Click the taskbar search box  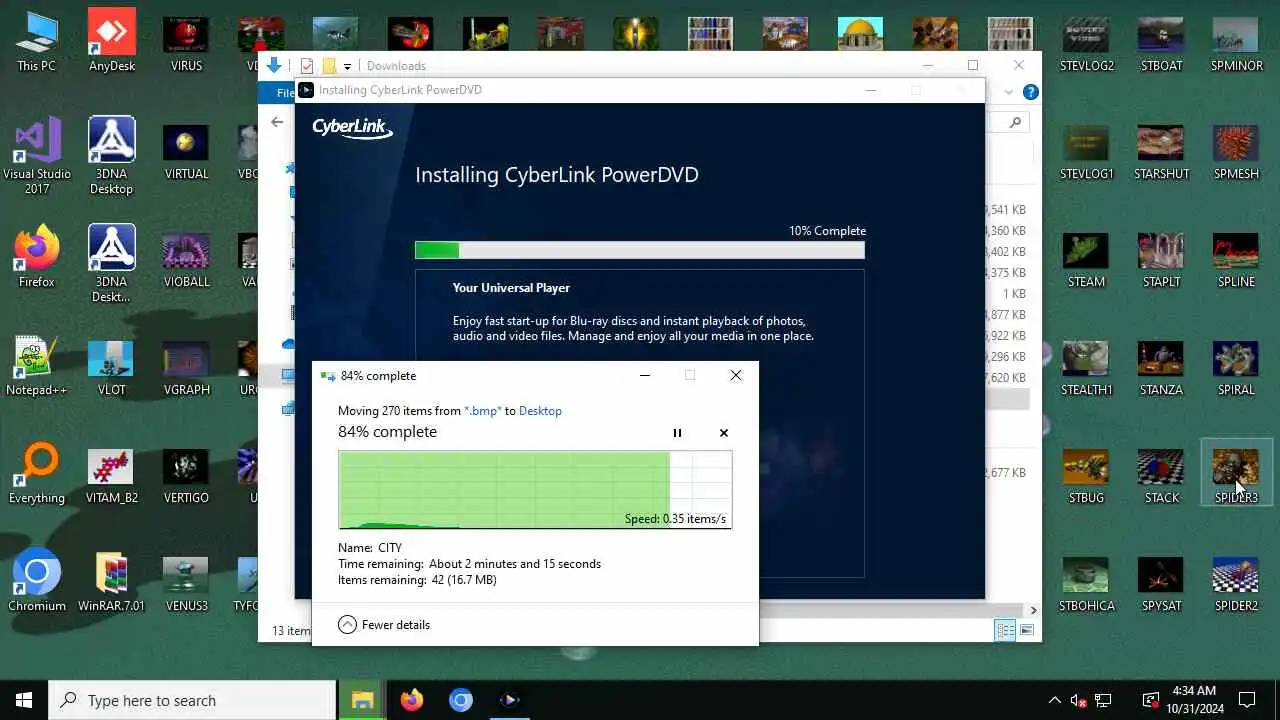pos(192,700)
